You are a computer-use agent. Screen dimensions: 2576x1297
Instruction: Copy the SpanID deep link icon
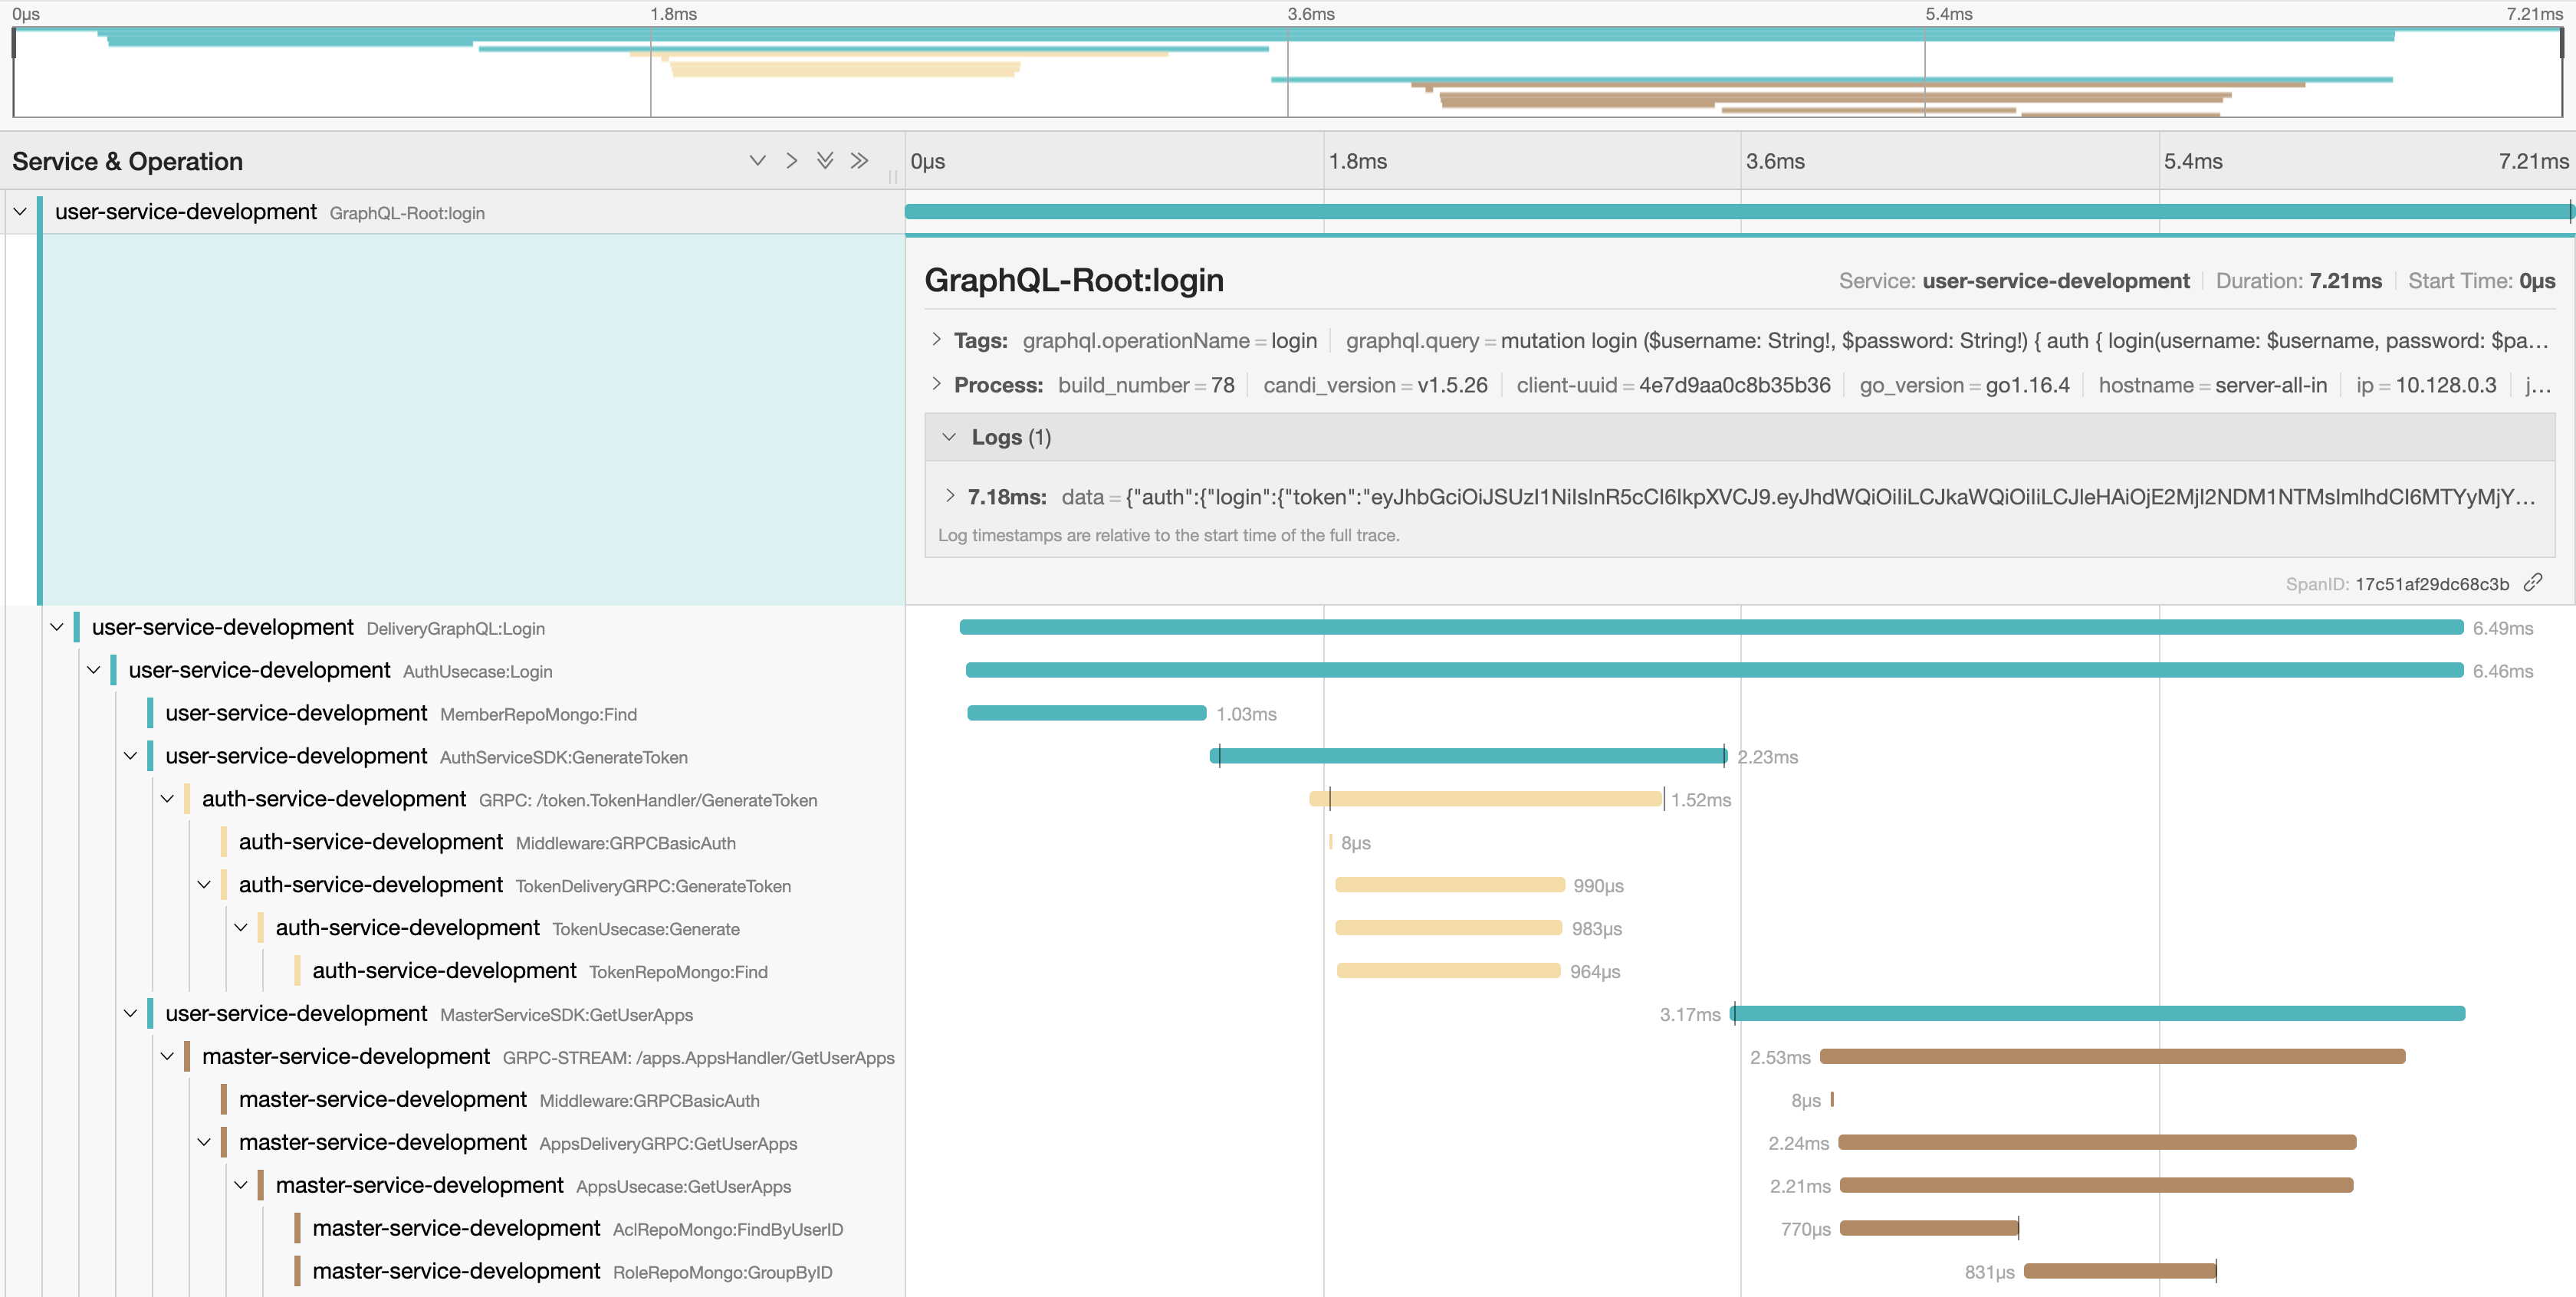pyautogui.click(x=2533, y=582)
